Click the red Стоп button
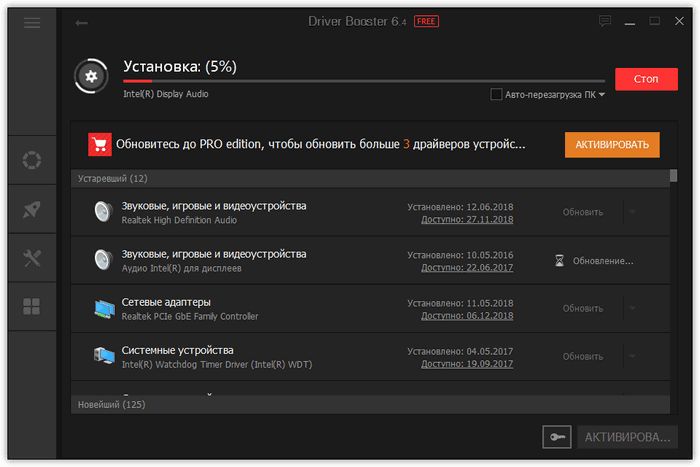Screen dimensions: 700x467 coord(646,79)
